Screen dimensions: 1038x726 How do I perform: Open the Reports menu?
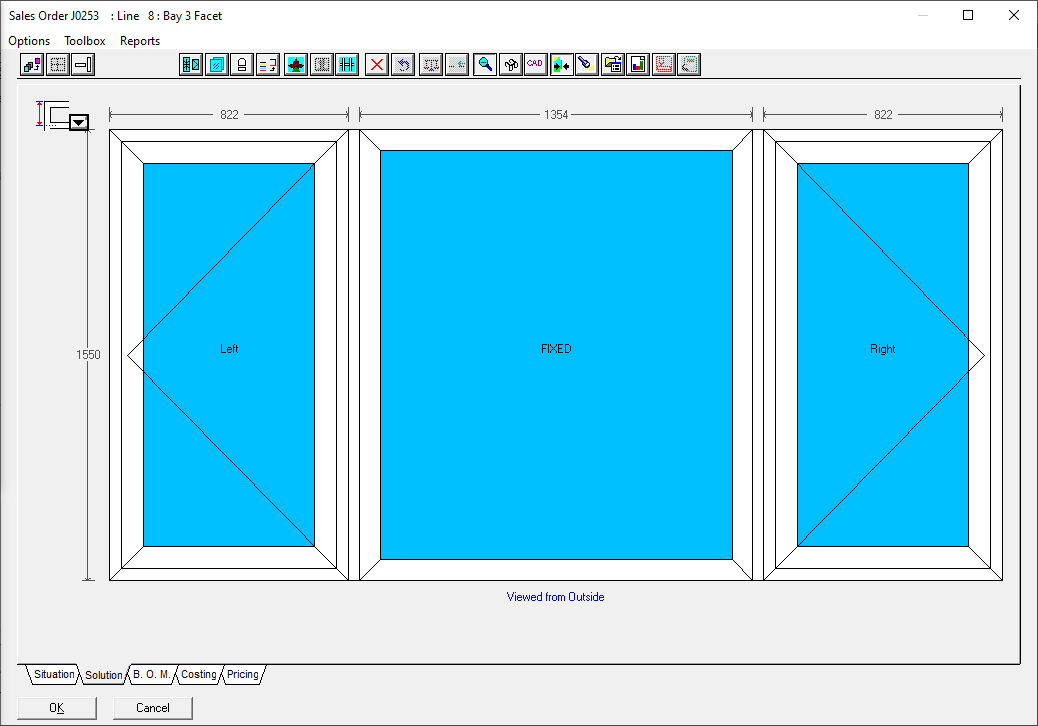[140, 41]
